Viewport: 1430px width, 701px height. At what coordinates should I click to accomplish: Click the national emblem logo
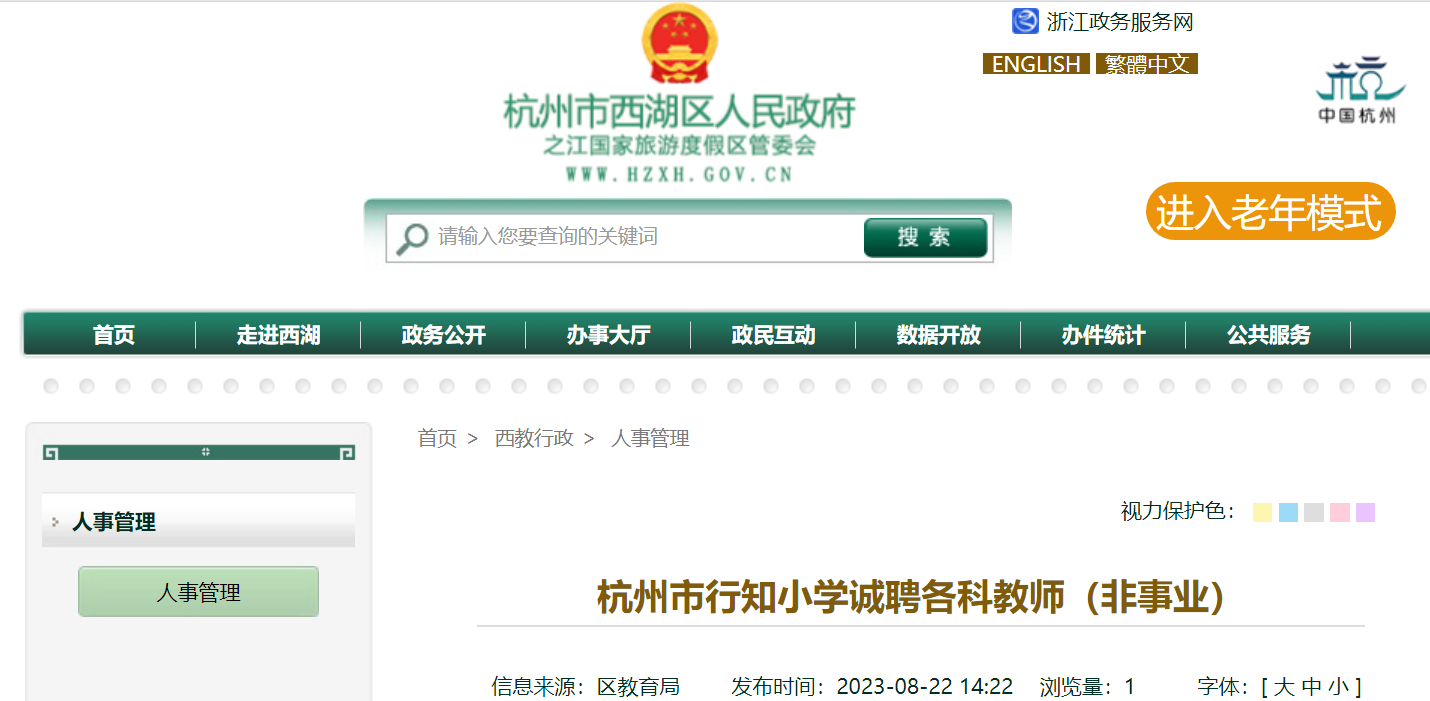click(x=679, y=44)
